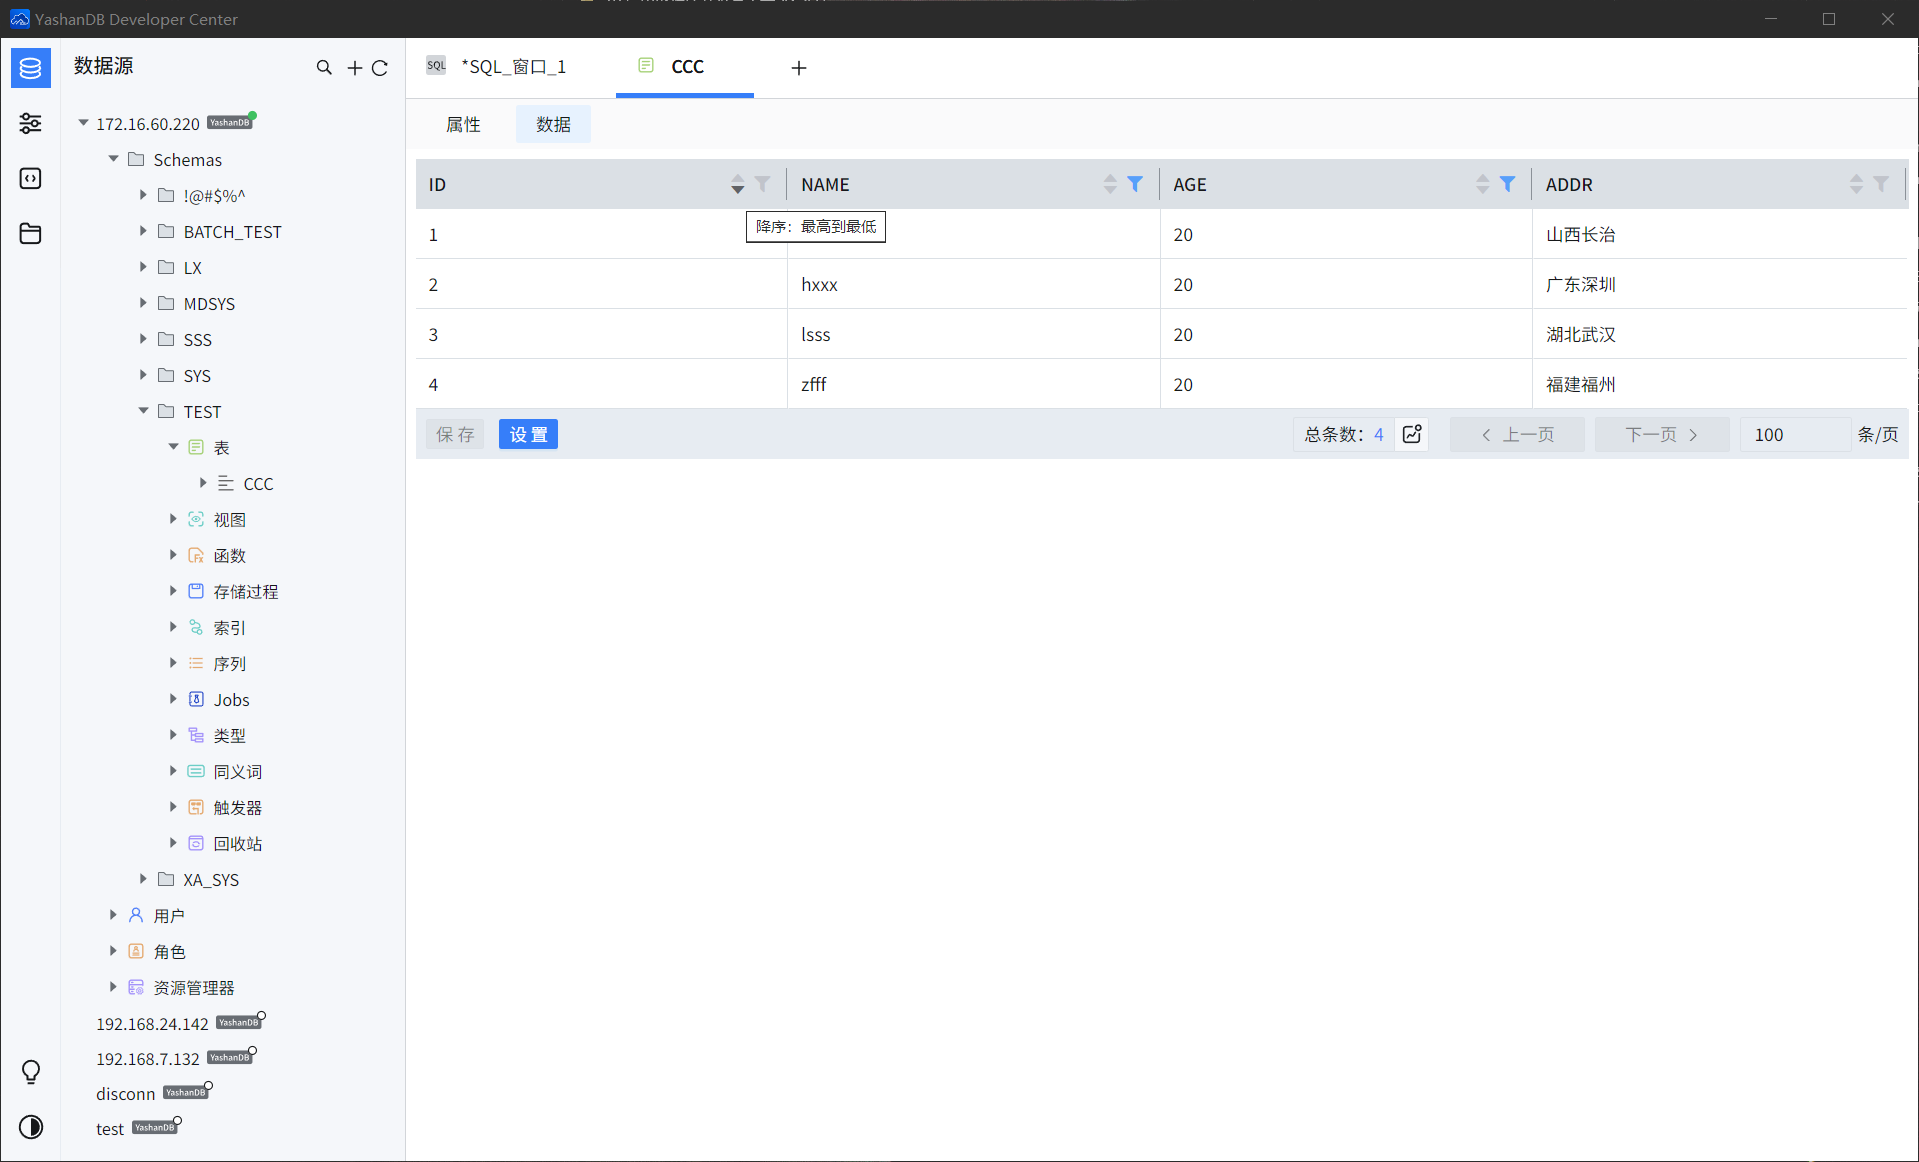This screenshot has width=1919, height=1162.
Task: Refresh the data source tree
Action: (x=380, y=67)
